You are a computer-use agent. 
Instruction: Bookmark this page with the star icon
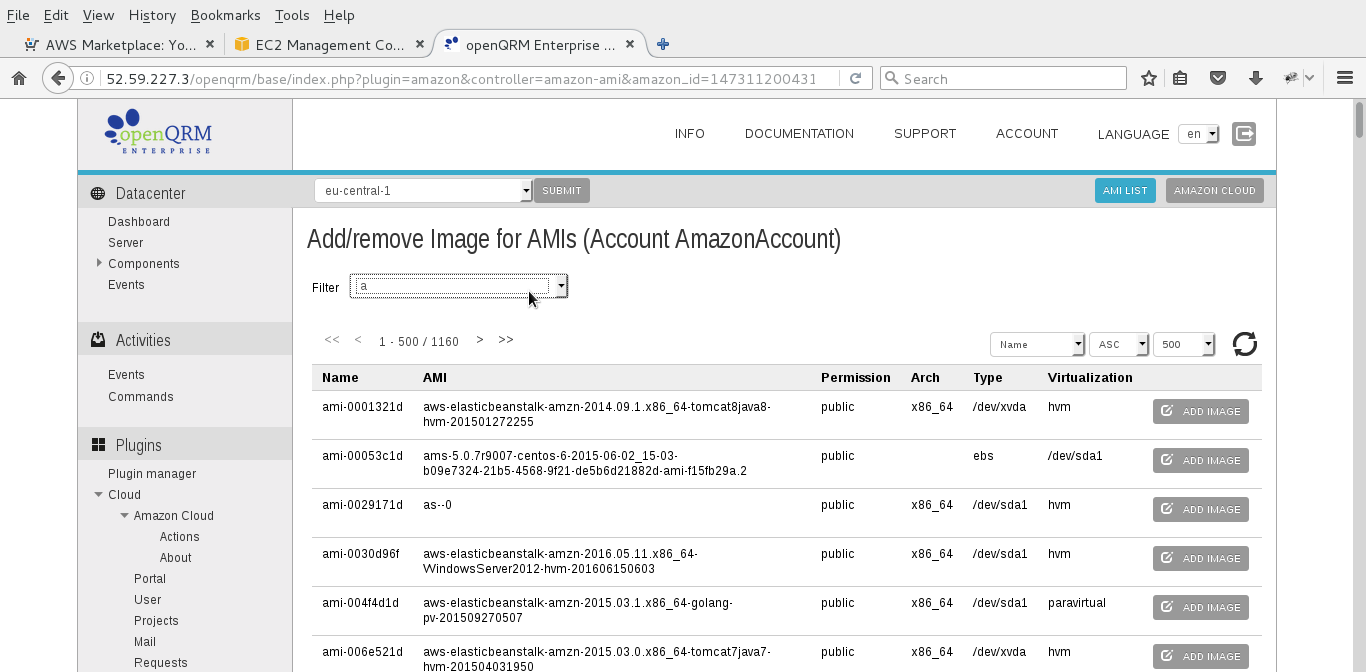[x=1149, y=78]
